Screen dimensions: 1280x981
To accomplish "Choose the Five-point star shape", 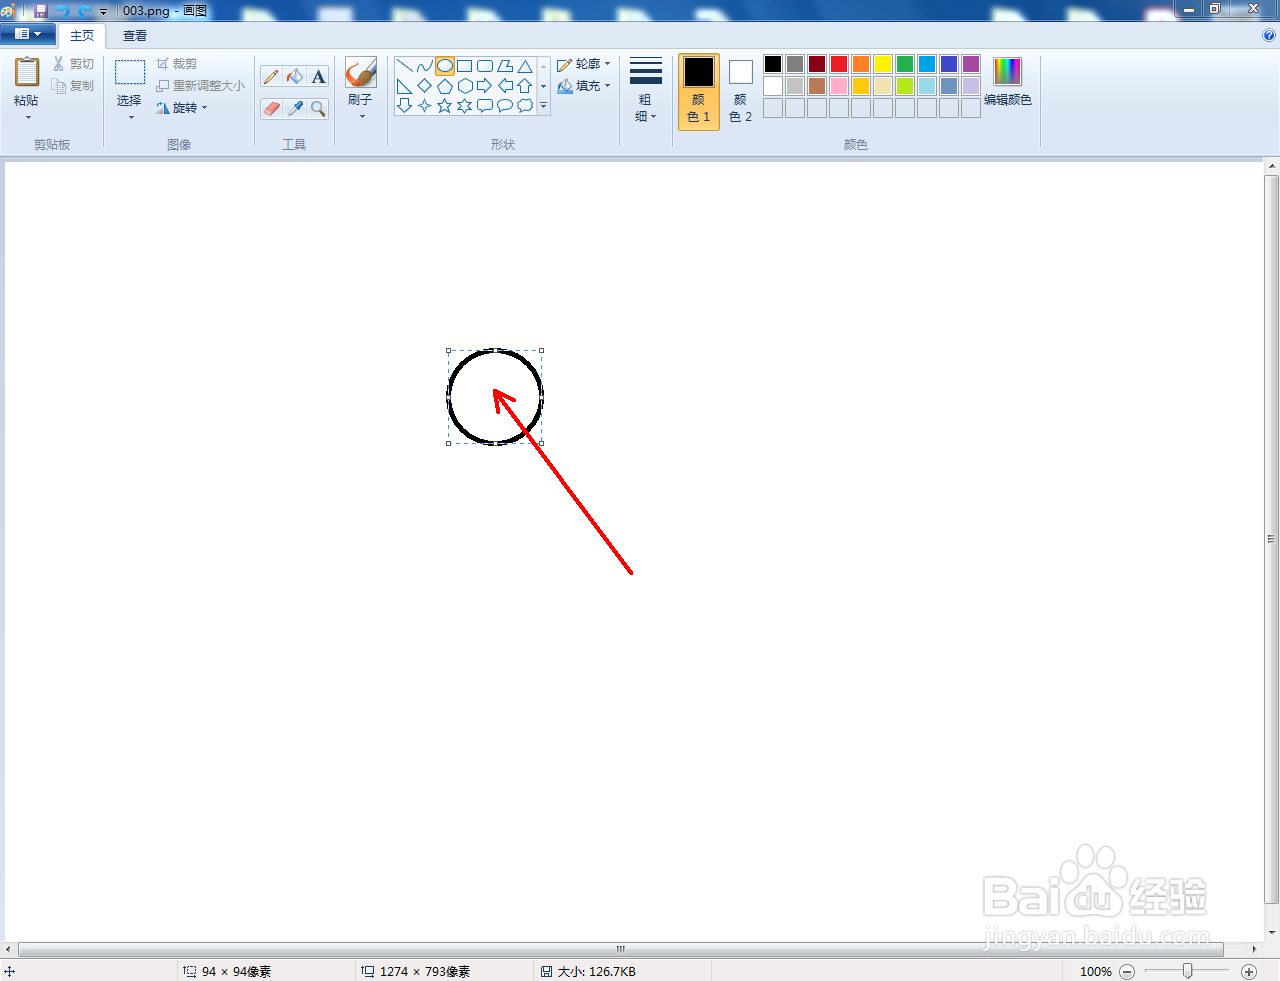I will (x=445, y=105).
